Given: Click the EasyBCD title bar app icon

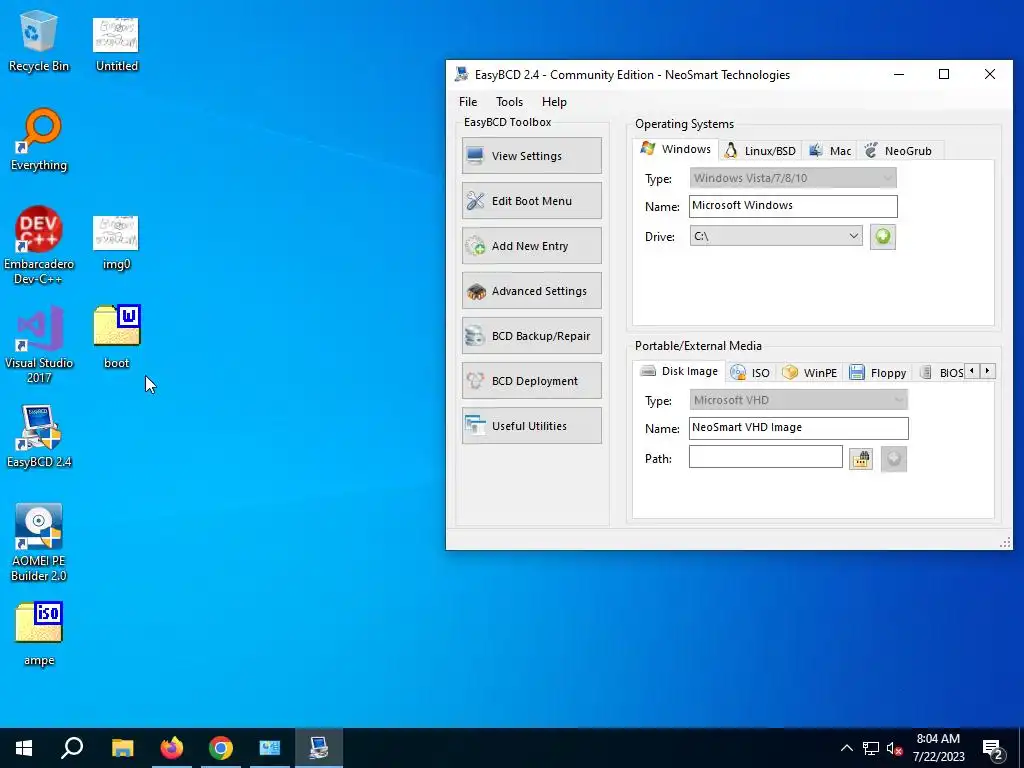Looking at the screenshot, I should pyautogui.click(x=462, y=74).
